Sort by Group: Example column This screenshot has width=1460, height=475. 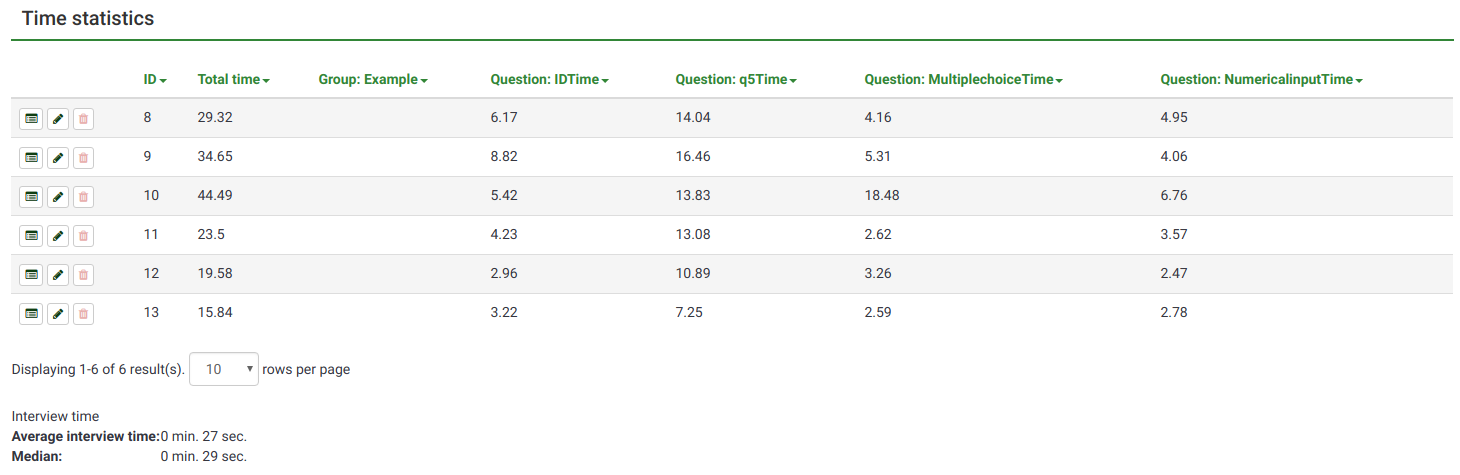coord(372,79)
